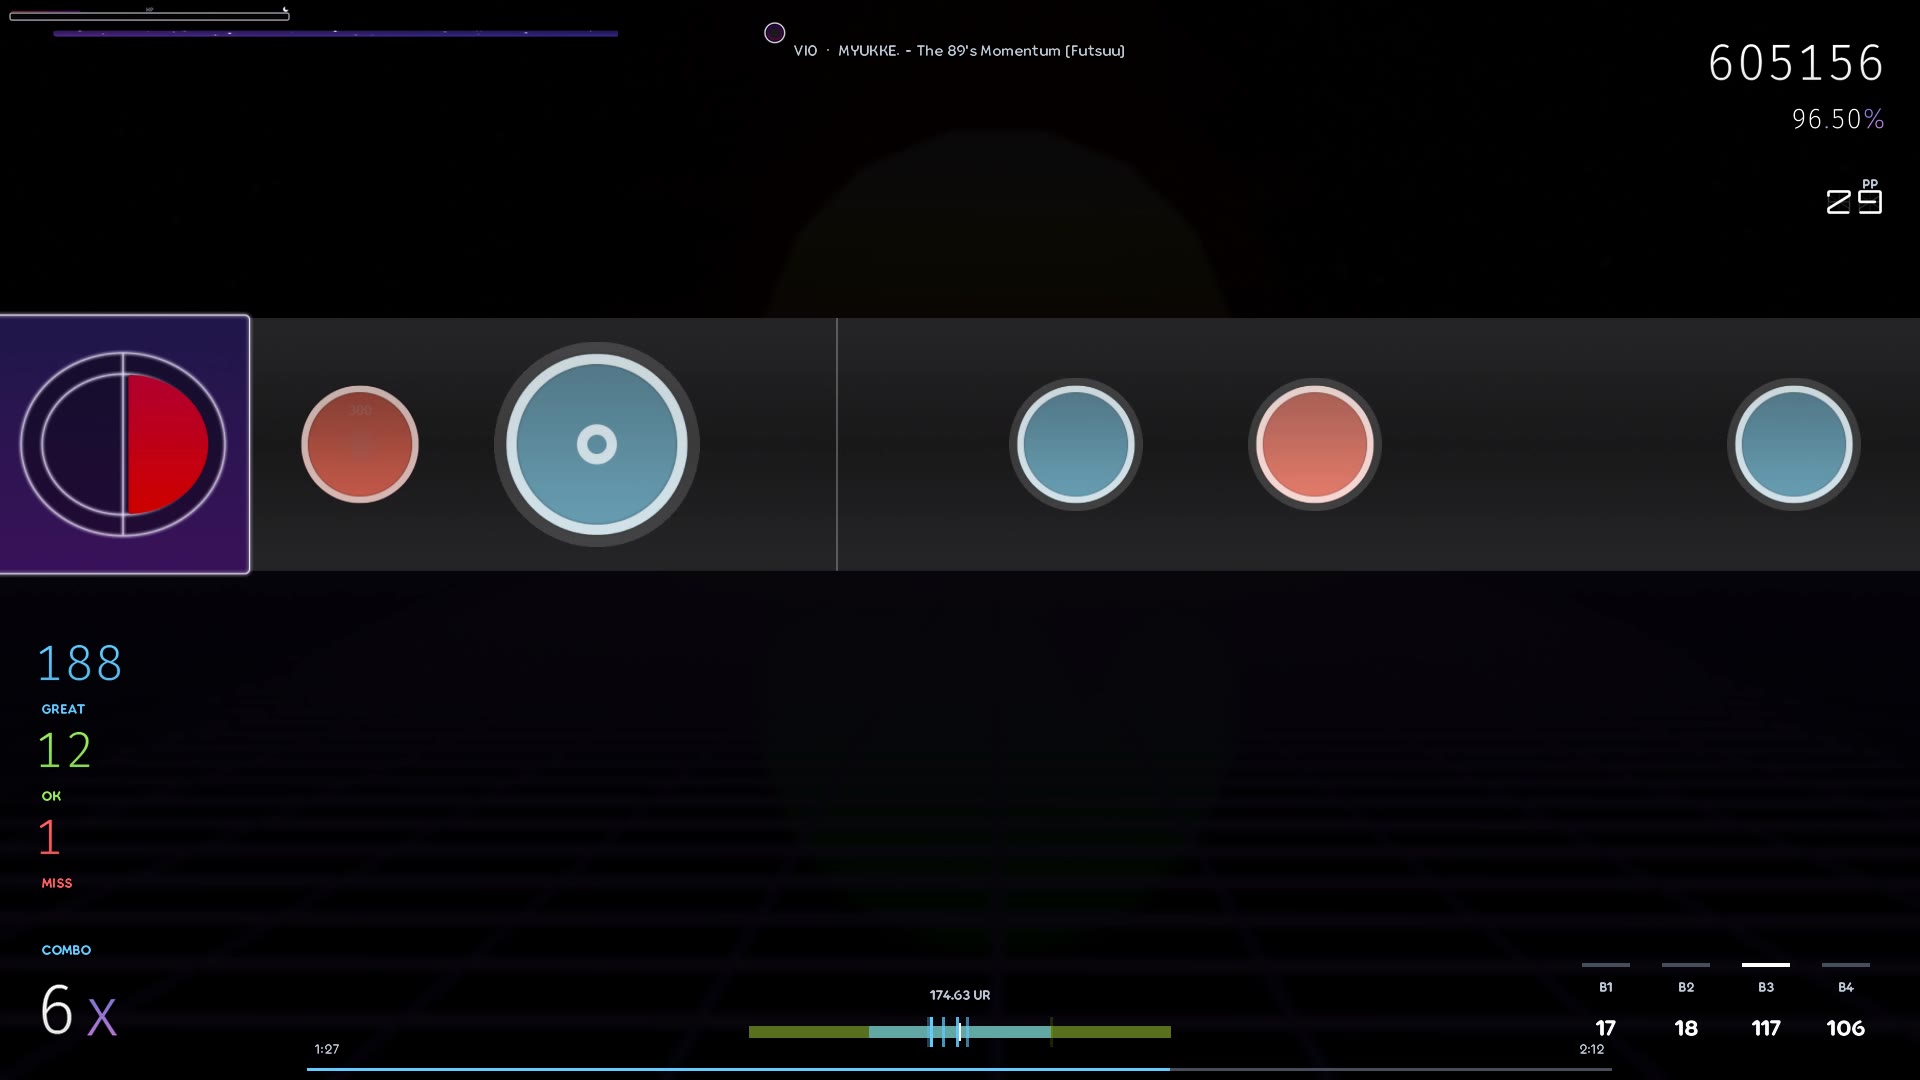Viewport: 1920px width, 1080px height.
Task: Click the hit error meter bar
Action: coord(960,1031)
